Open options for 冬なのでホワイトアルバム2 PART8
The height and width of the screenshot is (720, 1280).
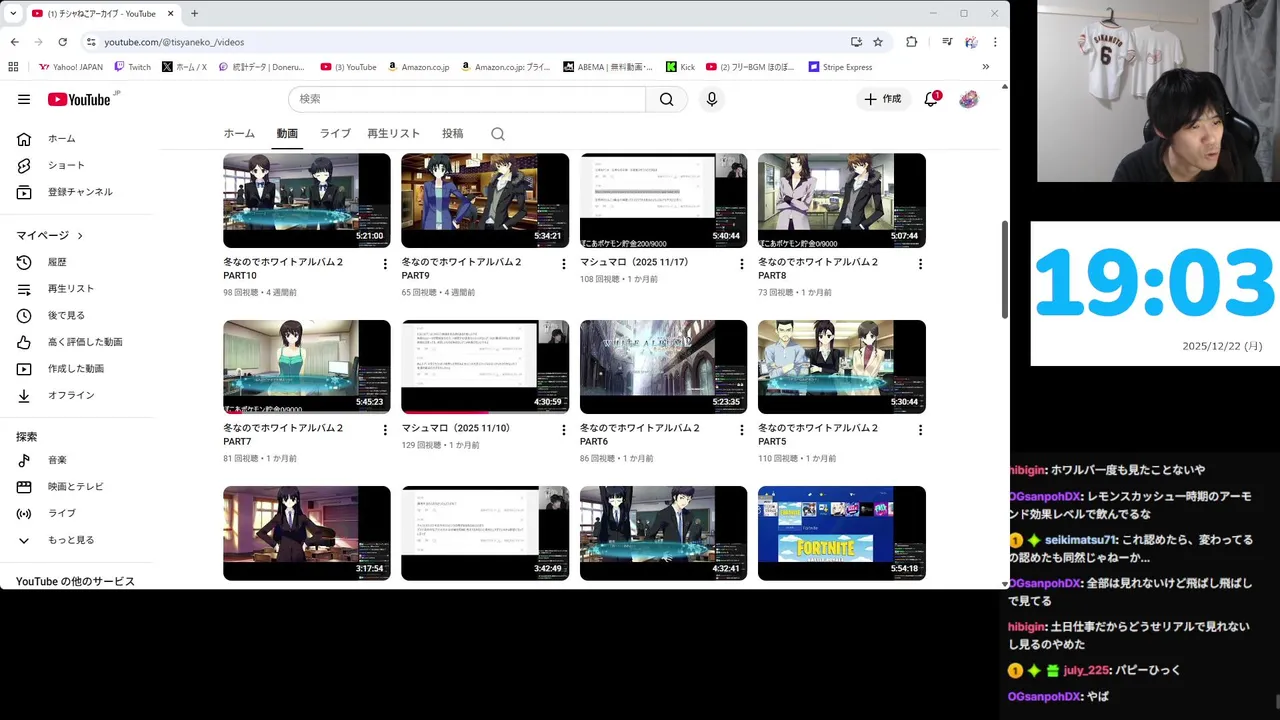[920, 264]
